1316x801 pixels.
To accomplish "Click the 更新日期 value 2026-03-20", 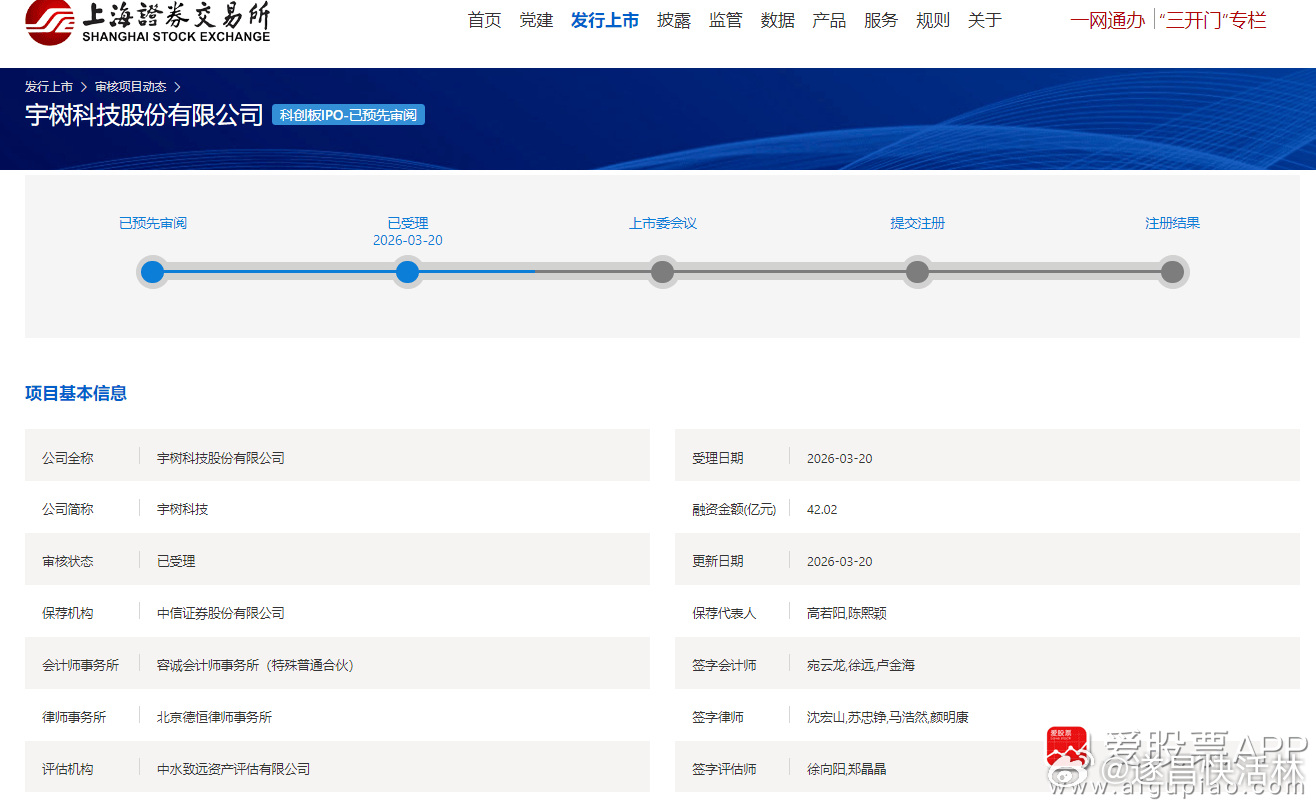I will (x=840, y=561).
